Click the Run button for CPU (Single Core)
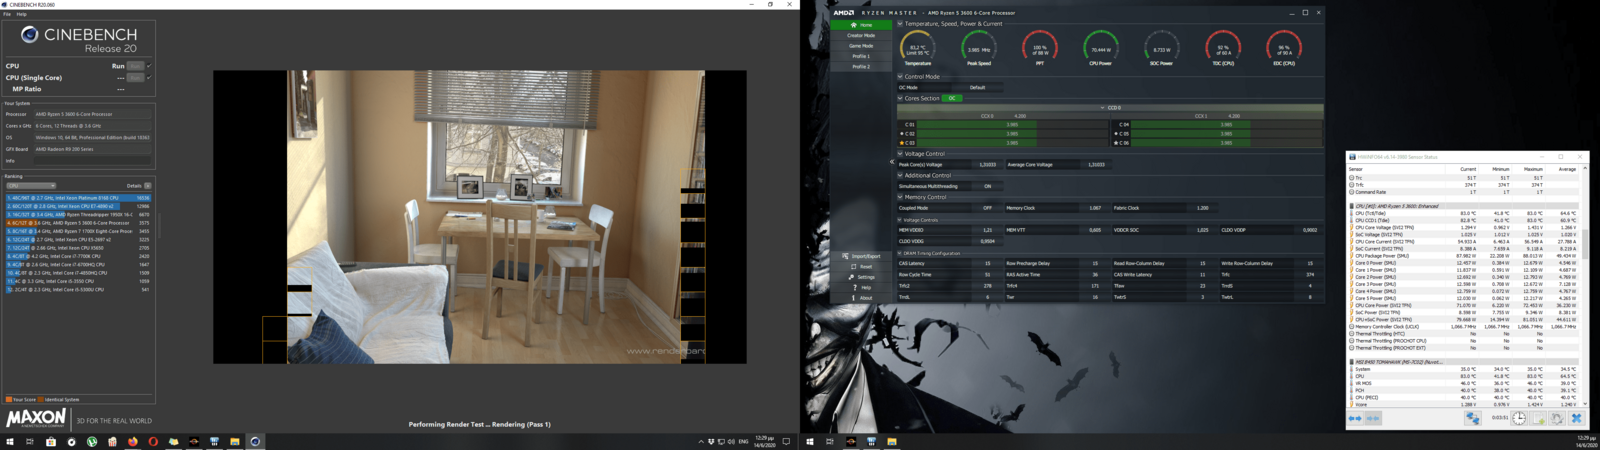Screen dimensions: 1600x450 point(135,77)
